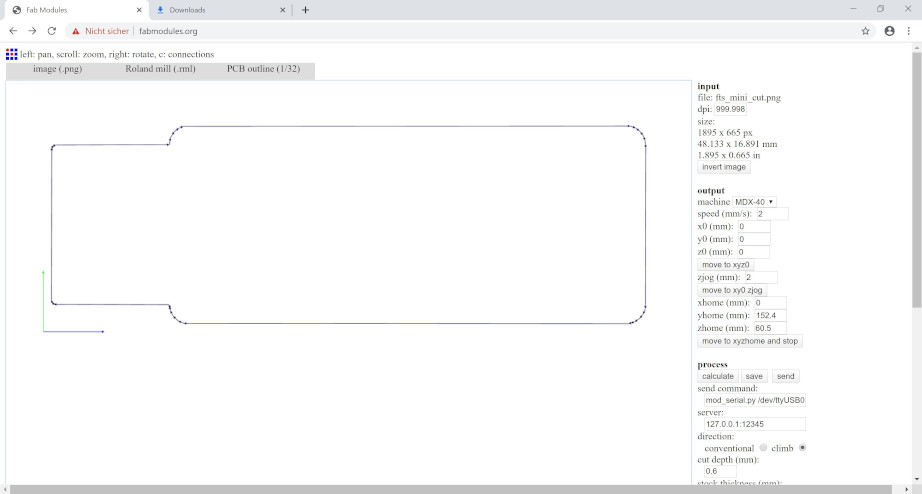Click the dpi input field
Viewport: 922px width, 494px height.
(x=730, y=109)
